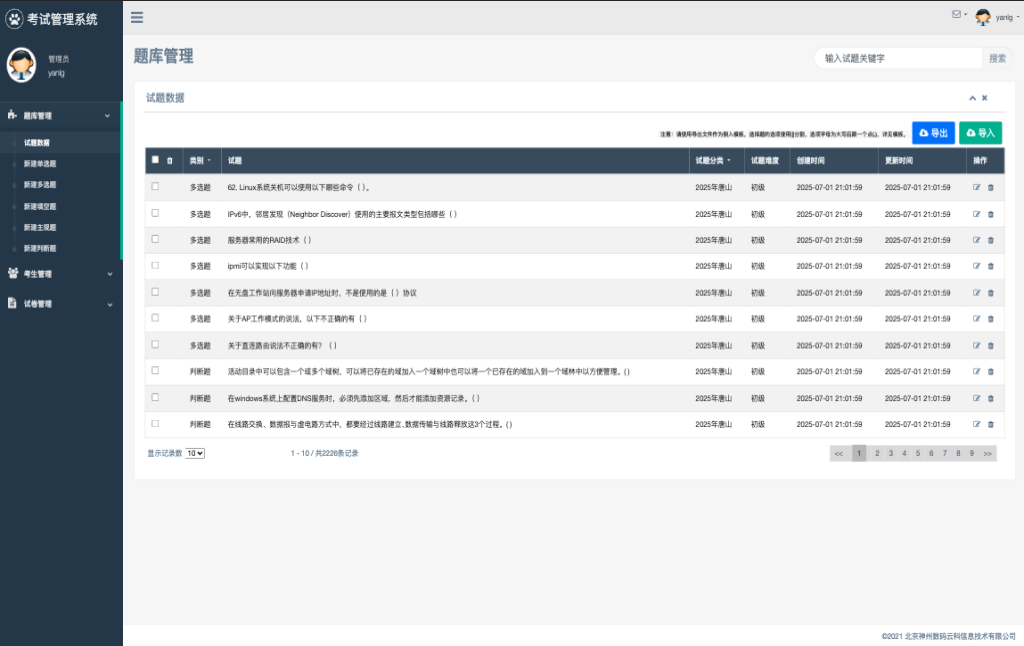Click the delete icon for the ipmi question row
Image resolution: width=1024 pixels, height=646 pixels.
[x=991, y=266]
